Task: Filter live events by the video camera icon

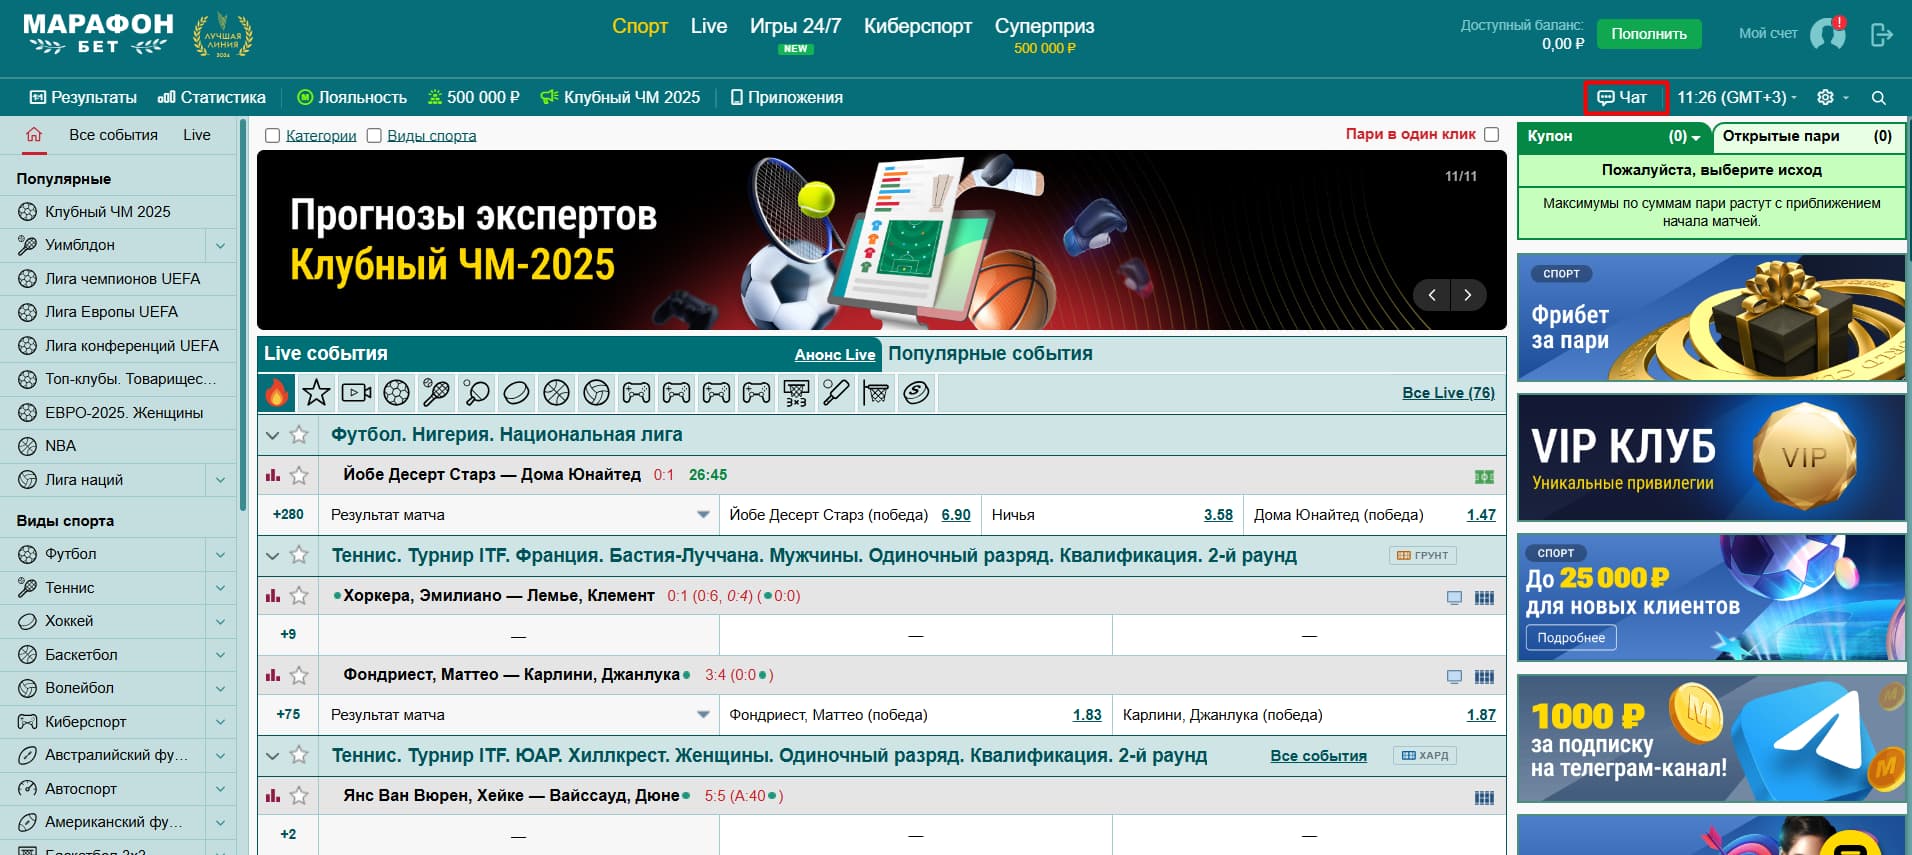Action: click(356, 393)
